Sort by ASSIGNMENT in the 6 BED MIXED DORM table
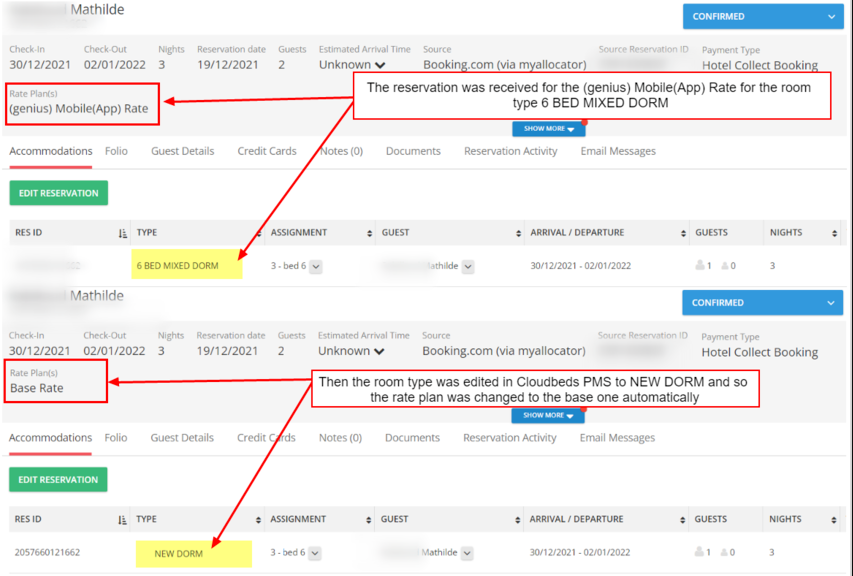 pyautogui.click(x=370, y=233)
